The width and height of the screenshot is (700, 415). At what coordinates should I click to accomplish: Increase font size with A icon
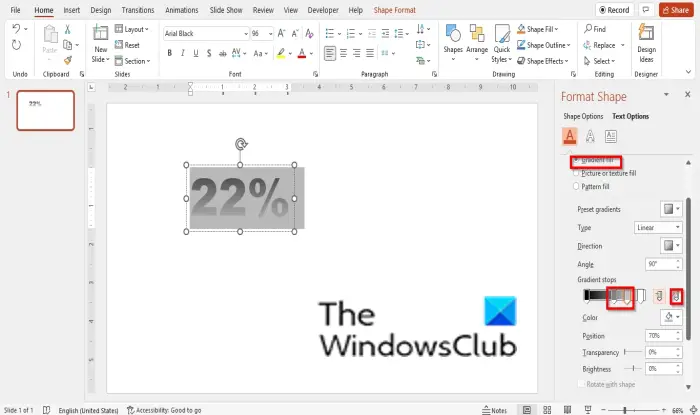click(281, 33)
